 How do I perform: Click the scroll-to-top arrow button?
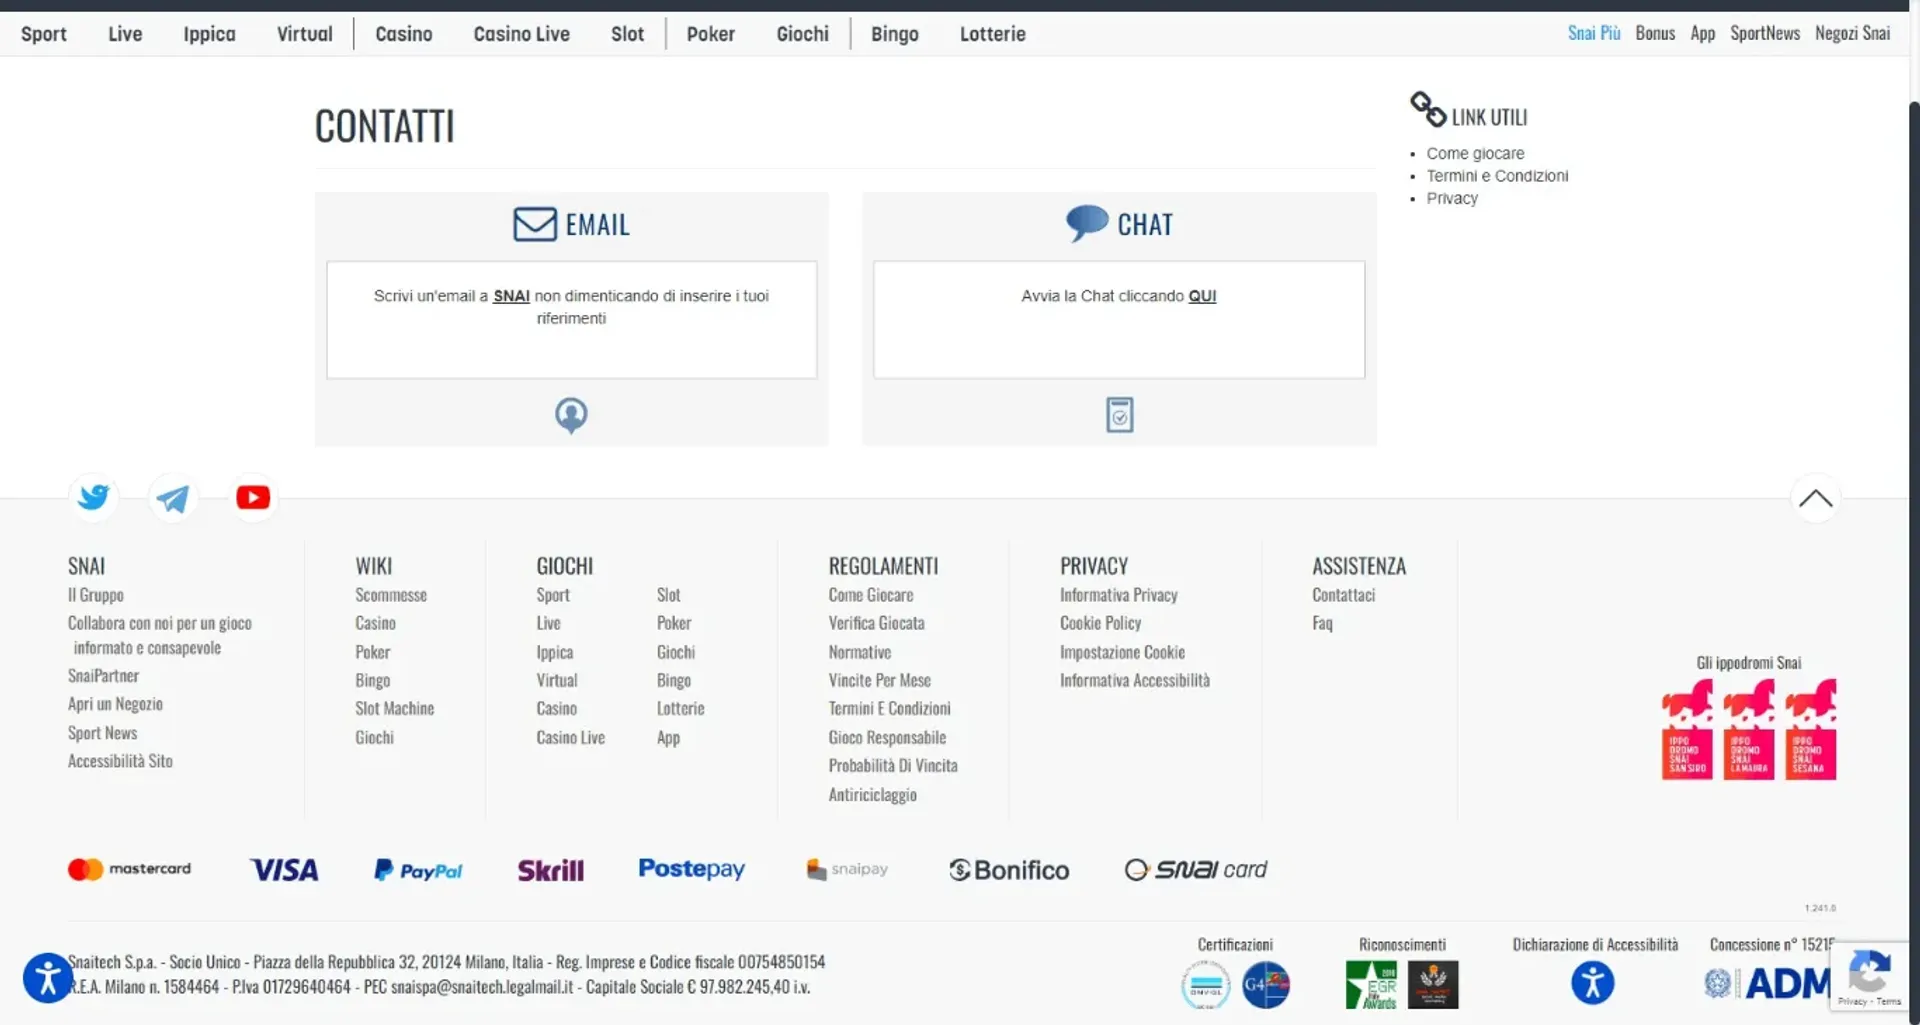[x=1815, y=499]
